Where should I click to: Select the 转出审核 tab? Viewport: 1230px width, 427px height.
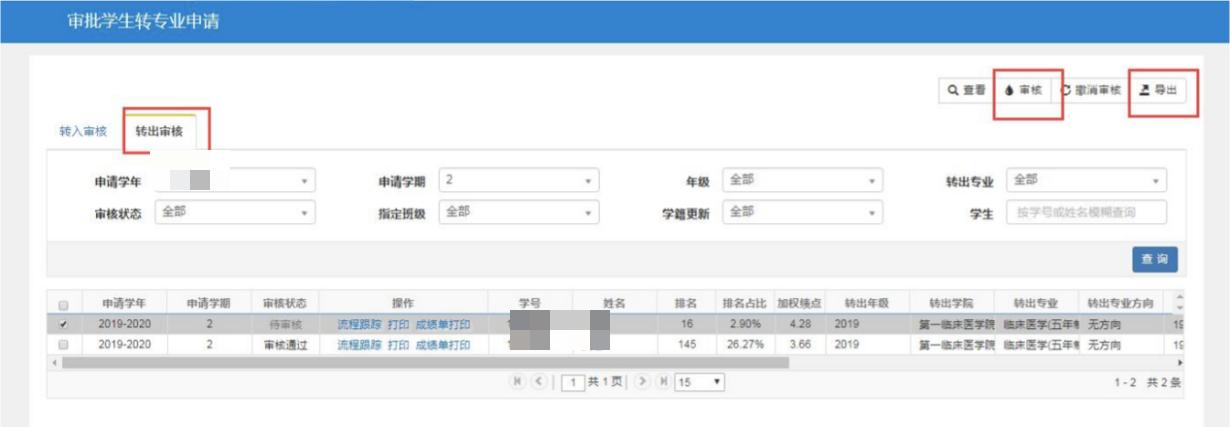pos(159,132)
